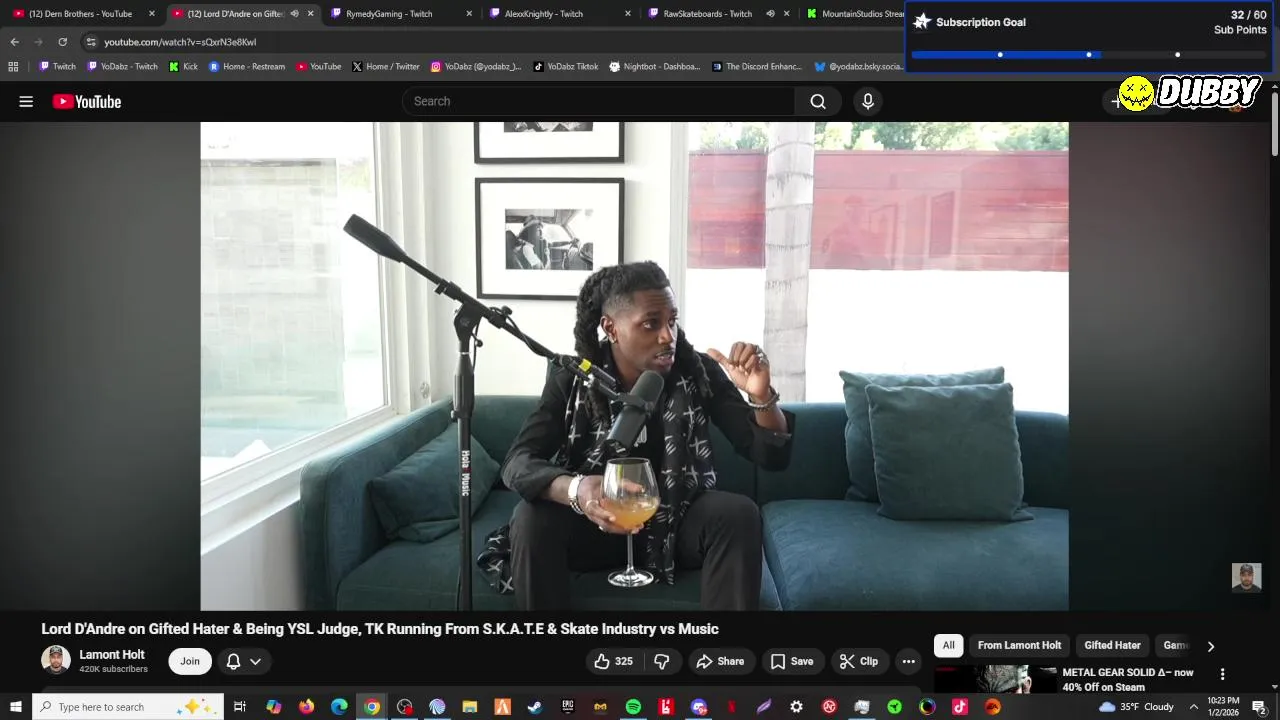Viewport: 1280px width, 720px height.
Task: Open the Kick bookmark
Action: 183,67
